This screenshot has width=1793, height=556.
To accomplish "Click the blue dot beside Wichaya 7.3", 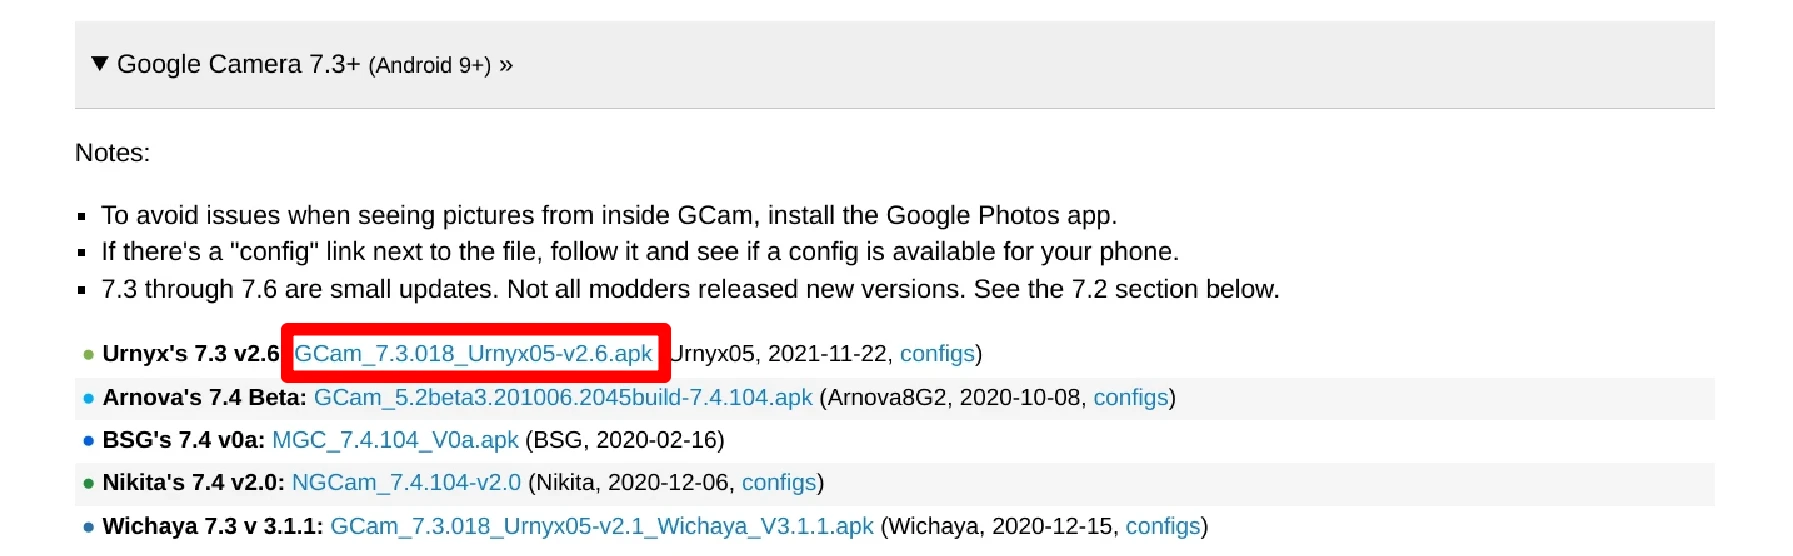I will tap(89, 528).
